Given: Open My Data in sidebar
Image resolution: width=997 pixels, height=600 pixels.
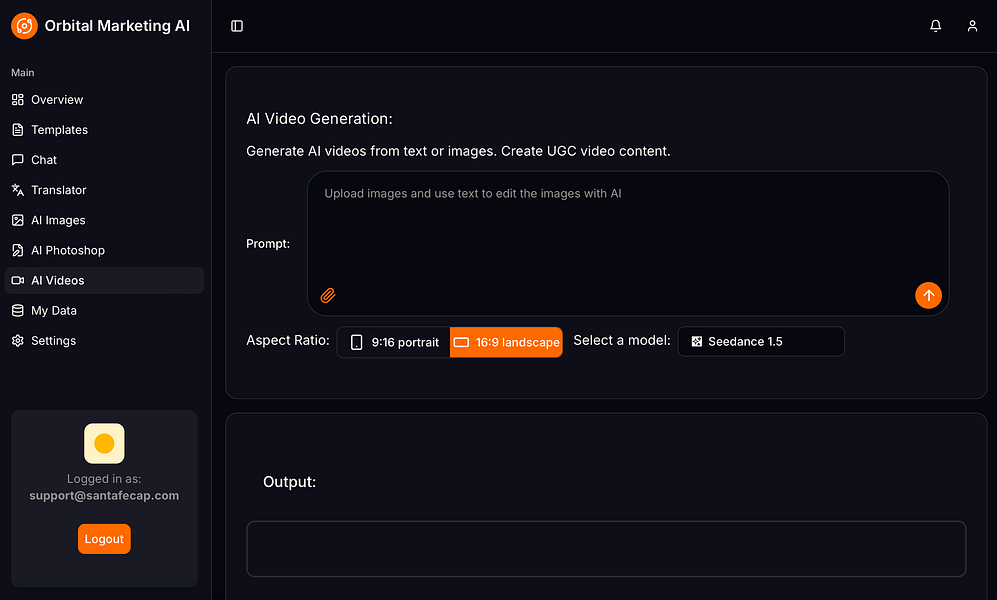Looking at the screenshot, I should (x=104, y=310).
